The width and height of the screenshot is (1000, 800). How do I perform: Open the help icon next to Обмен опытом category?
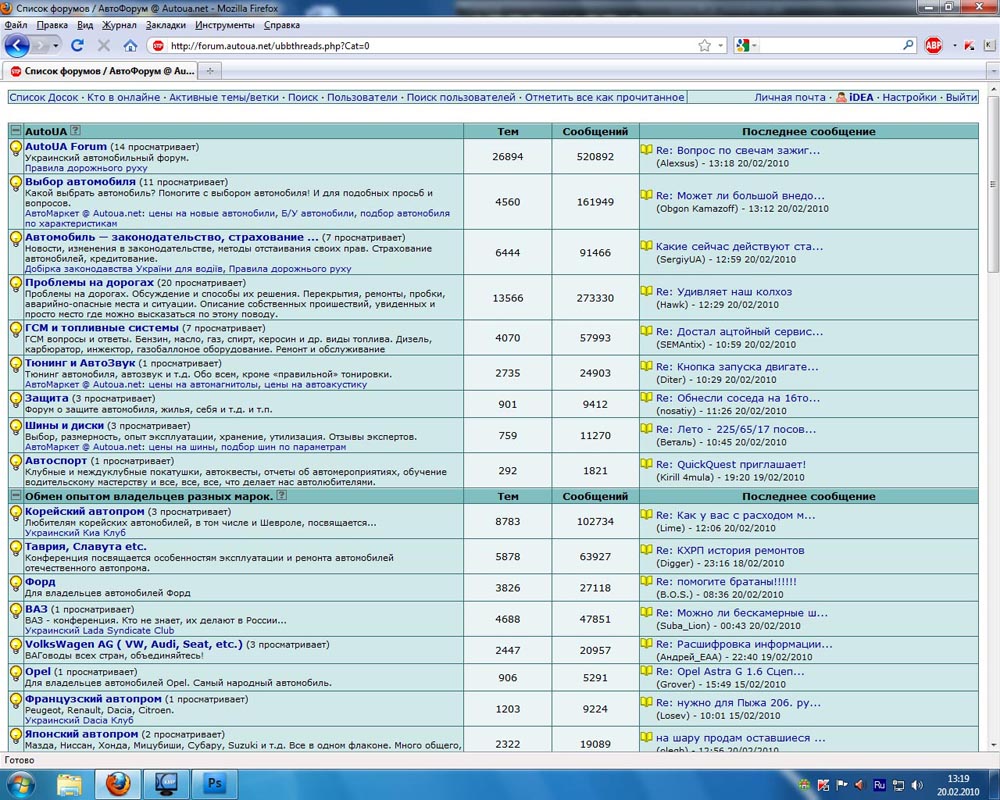coord(281,495)
